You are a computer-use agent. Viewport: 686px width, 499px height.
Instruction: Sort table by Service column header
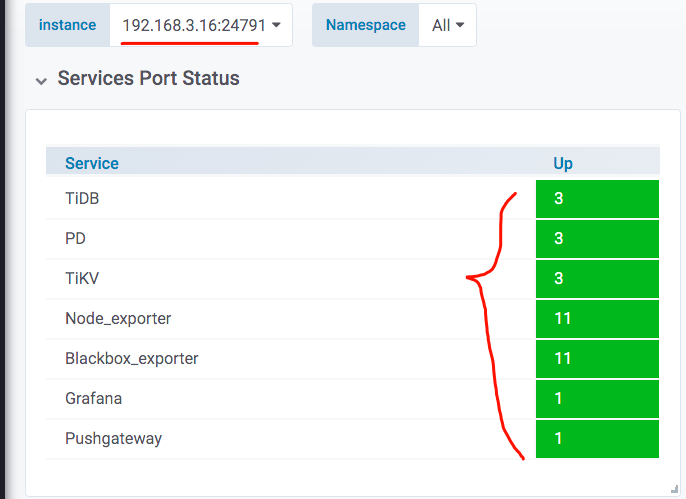pyautogui.click(x=92, y=163)
